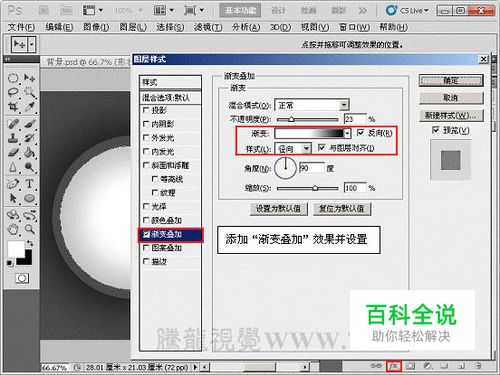Click the foreground color swatch
Image resolution: width=500 pixels, height=375 pixels.
[x=16, y=250]
